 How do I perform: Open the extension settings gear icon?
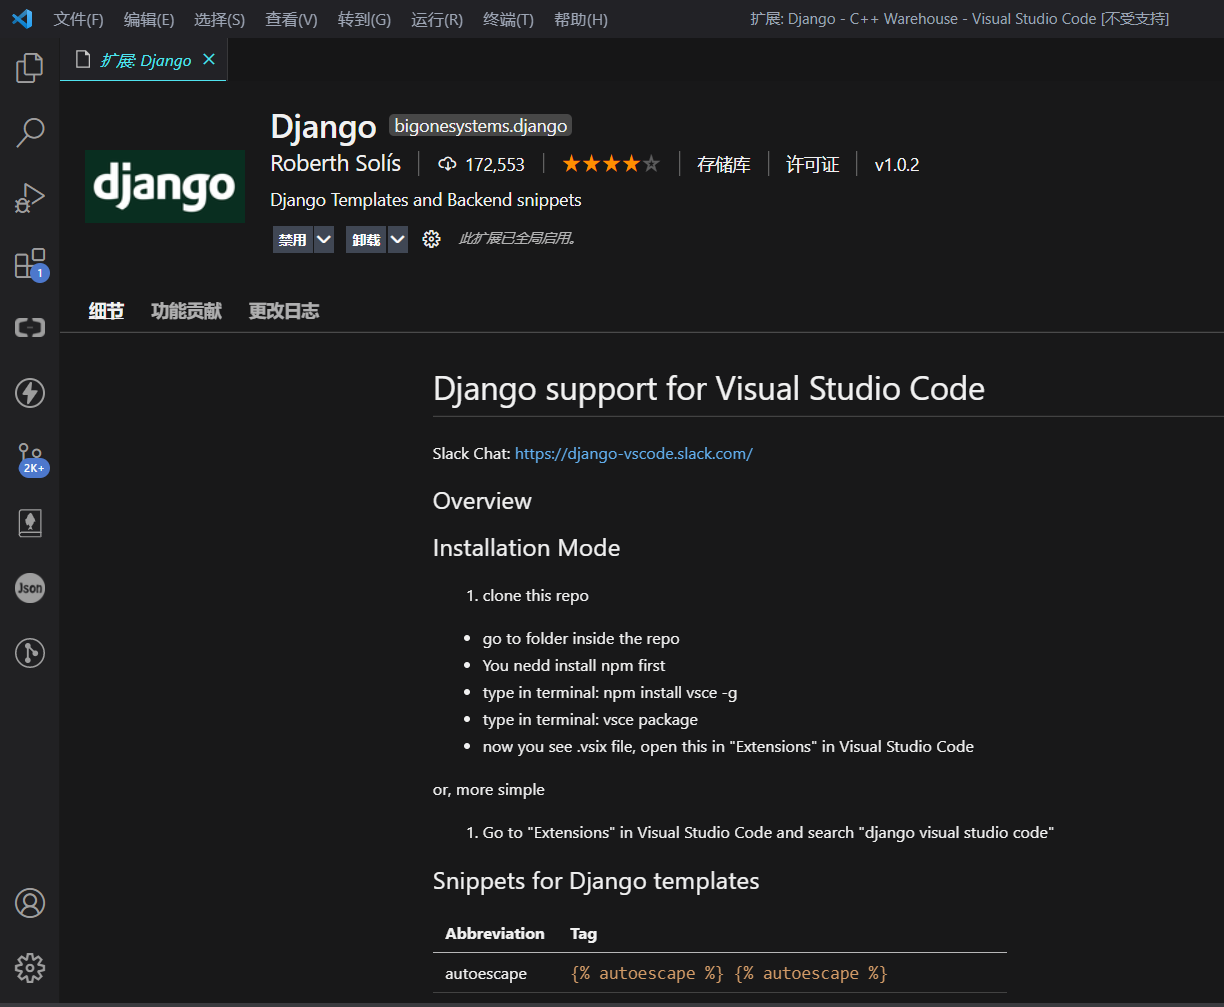[x=431, y=239]
